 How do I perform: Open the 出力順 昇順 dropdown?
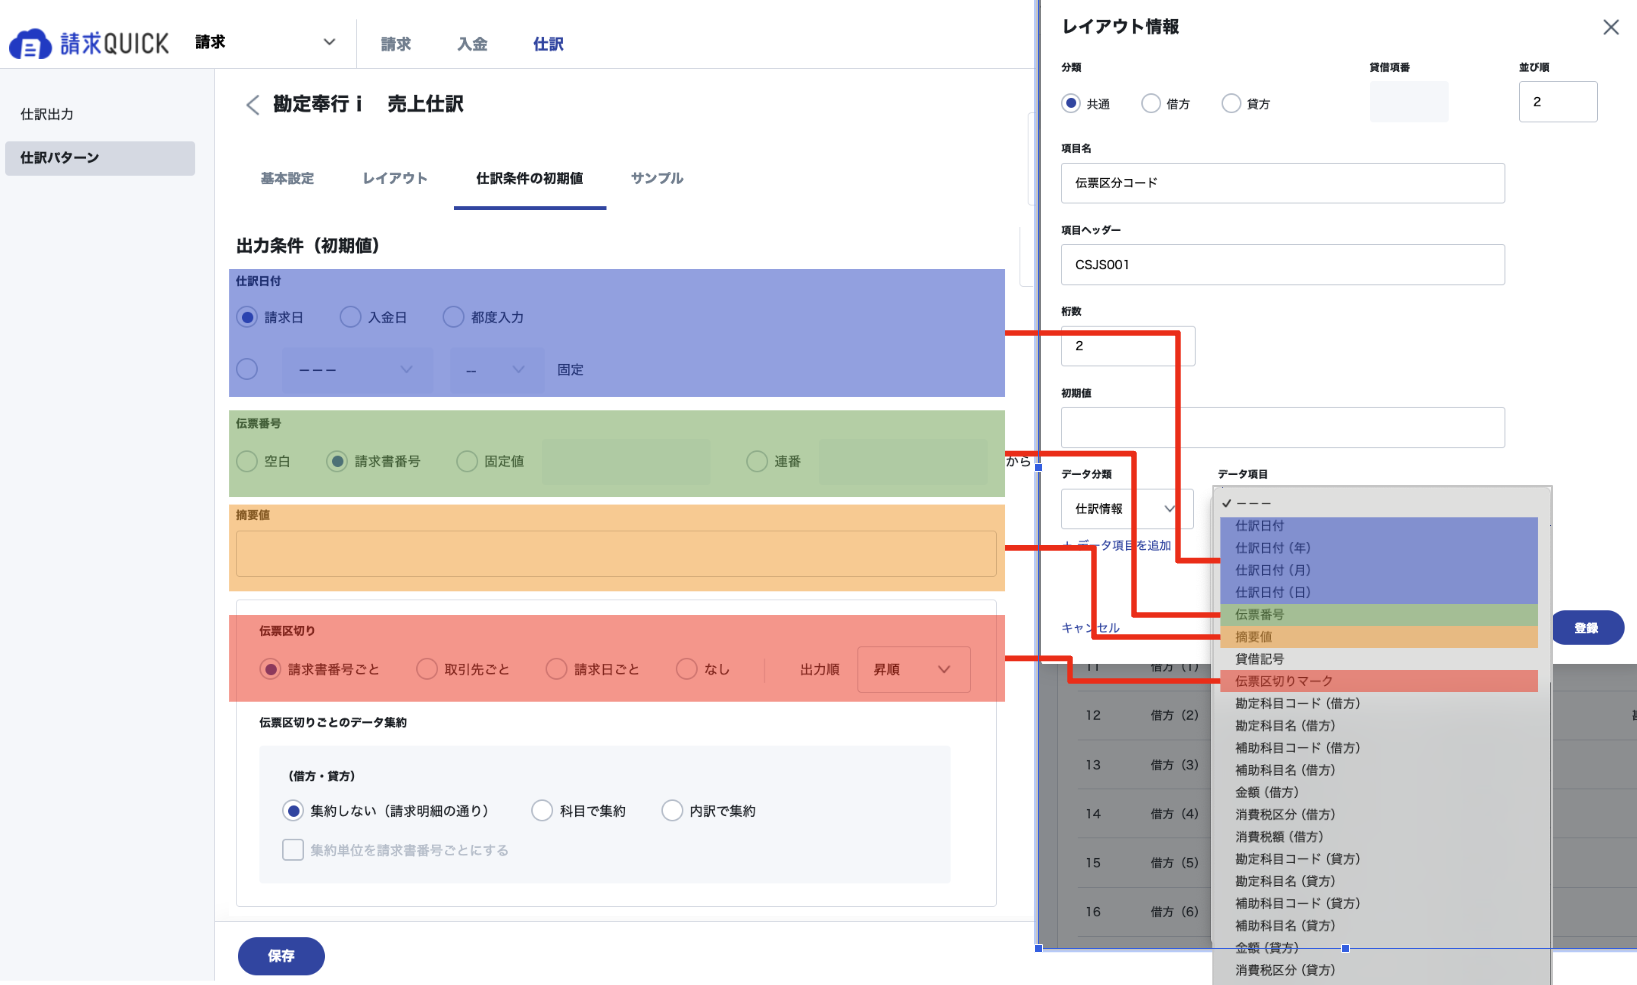click(914, 670)
